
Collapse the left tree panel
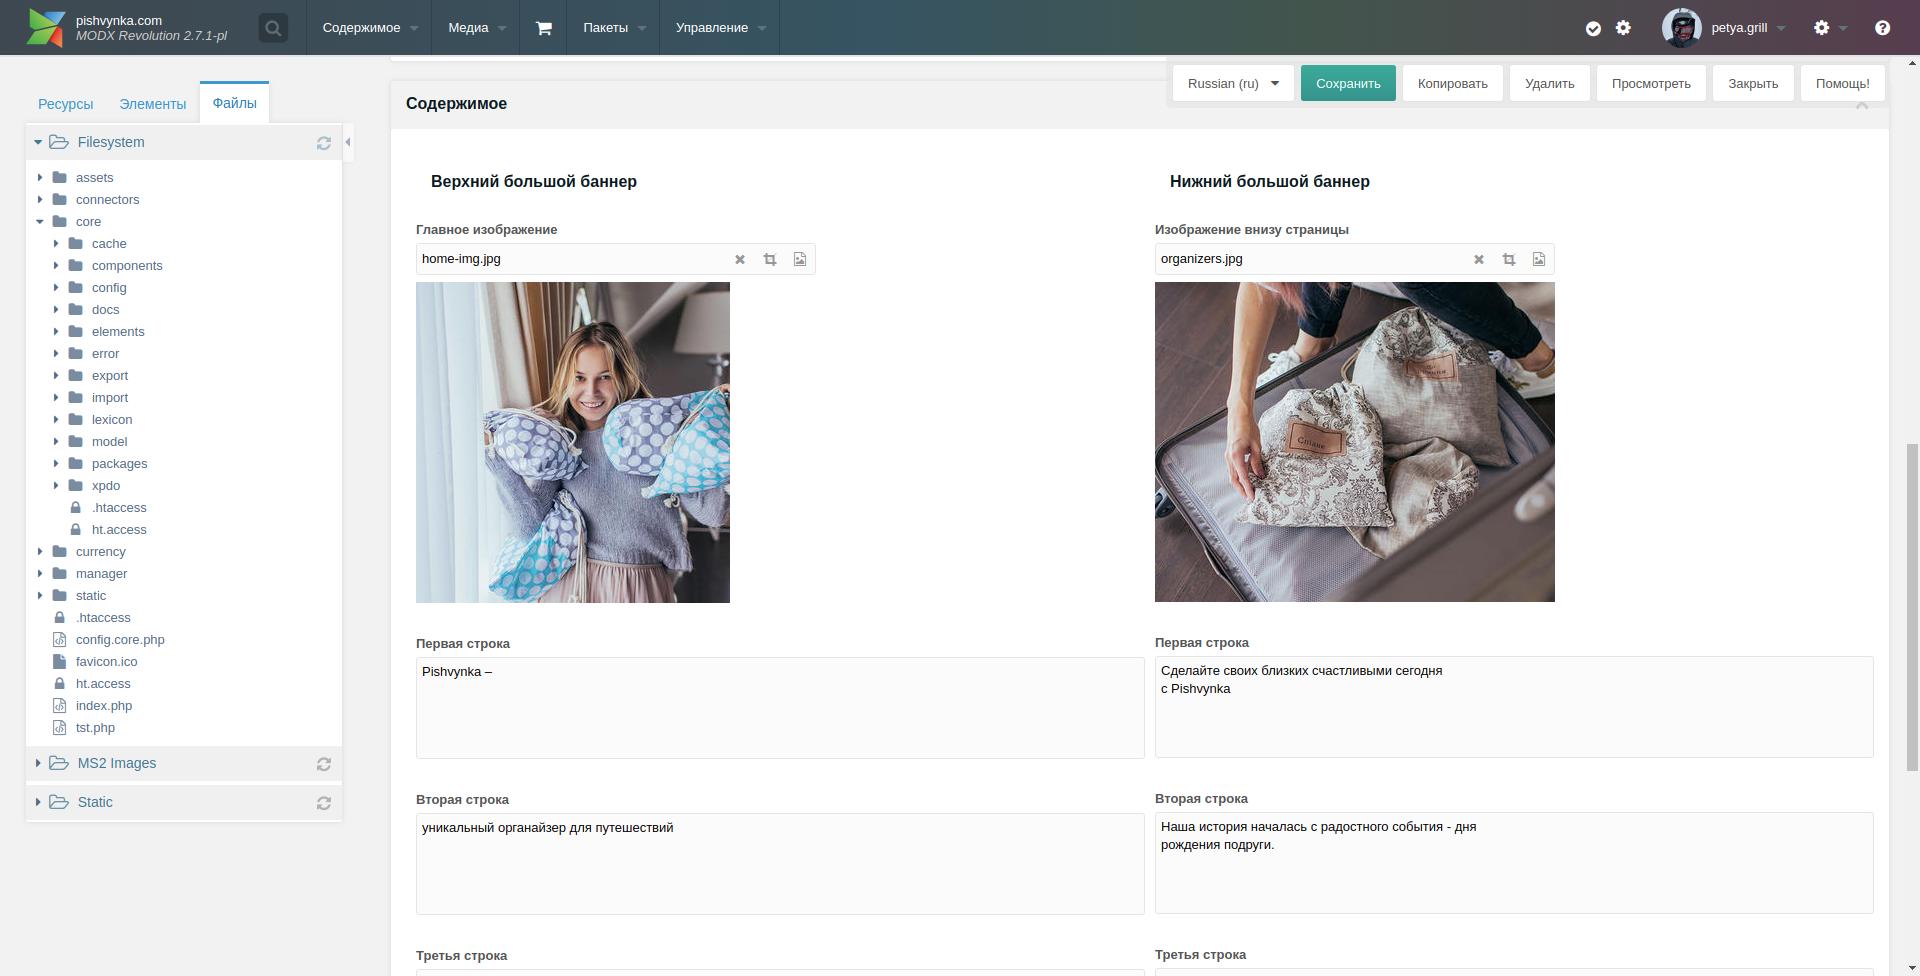point(348,142)
